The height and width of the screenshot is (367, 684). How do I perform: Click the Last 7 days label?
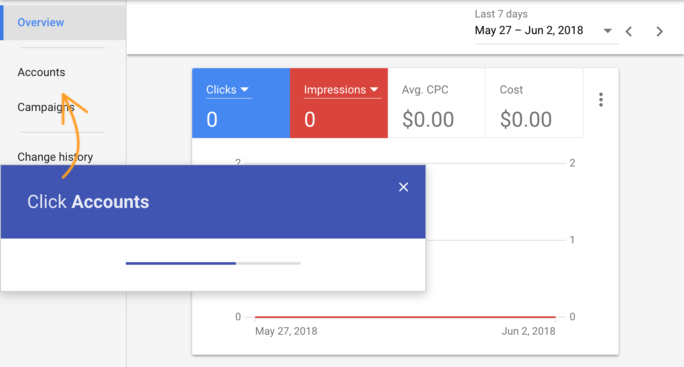501,14
